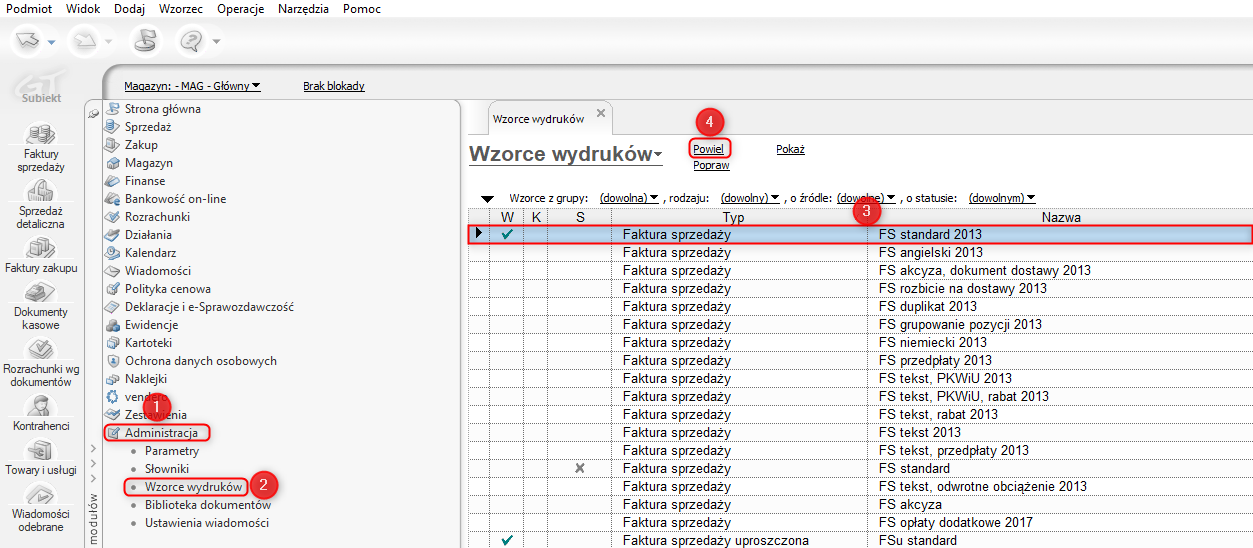
Task: Toggle W checkmark for FSu standard row
Action: point(507,540)
